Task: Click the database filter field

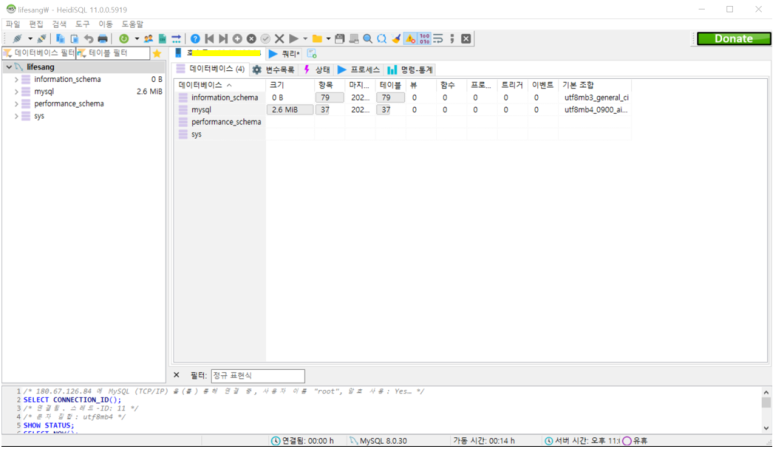Action: point(39,53)
